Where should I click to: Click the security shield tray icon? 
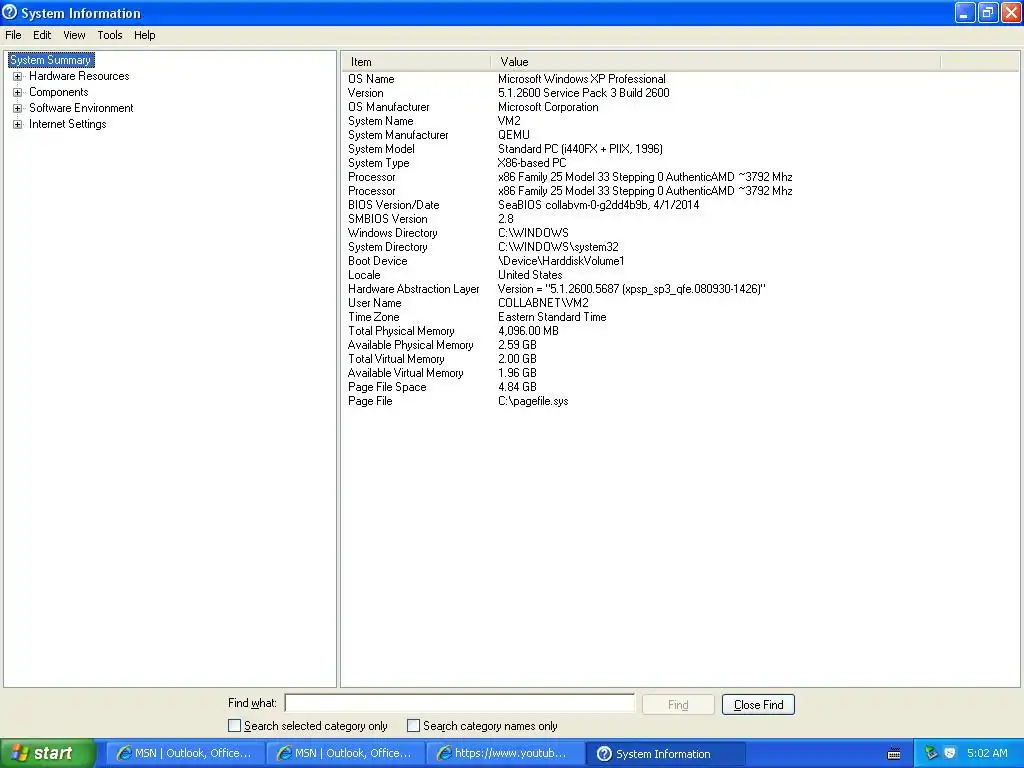(x=950, y=753)
